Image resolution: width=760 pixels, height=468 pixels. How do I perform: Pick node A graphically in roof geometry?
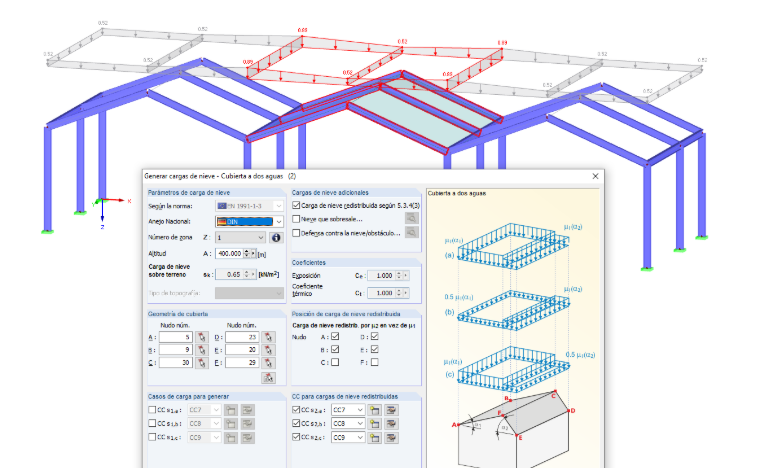[201, 337]
